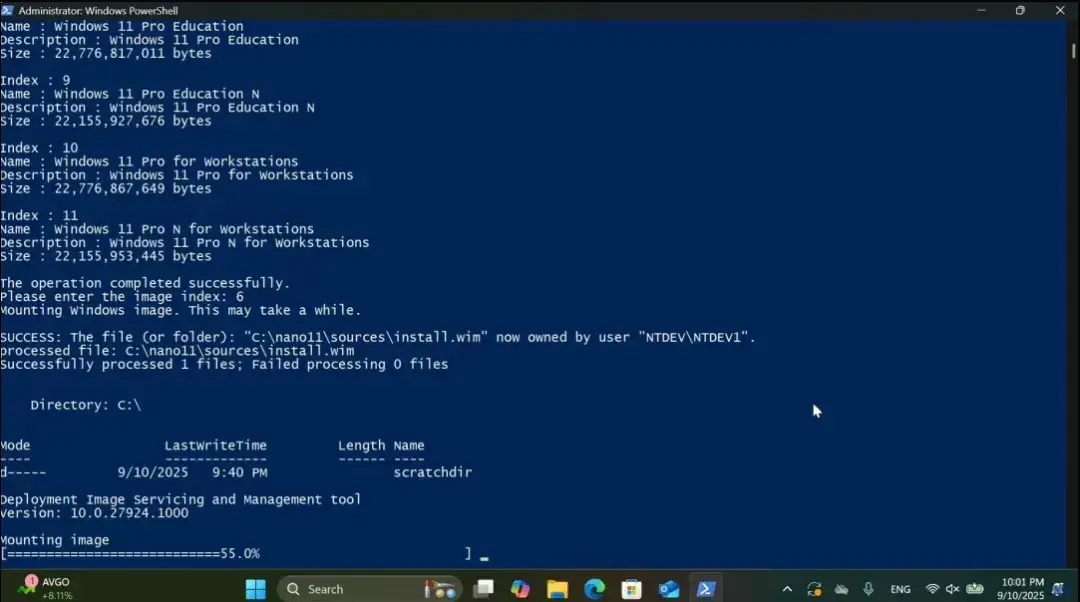This screenshot has width=1080, height=602.
Task: Click the taskbar Search box
Action: [370, 589]
